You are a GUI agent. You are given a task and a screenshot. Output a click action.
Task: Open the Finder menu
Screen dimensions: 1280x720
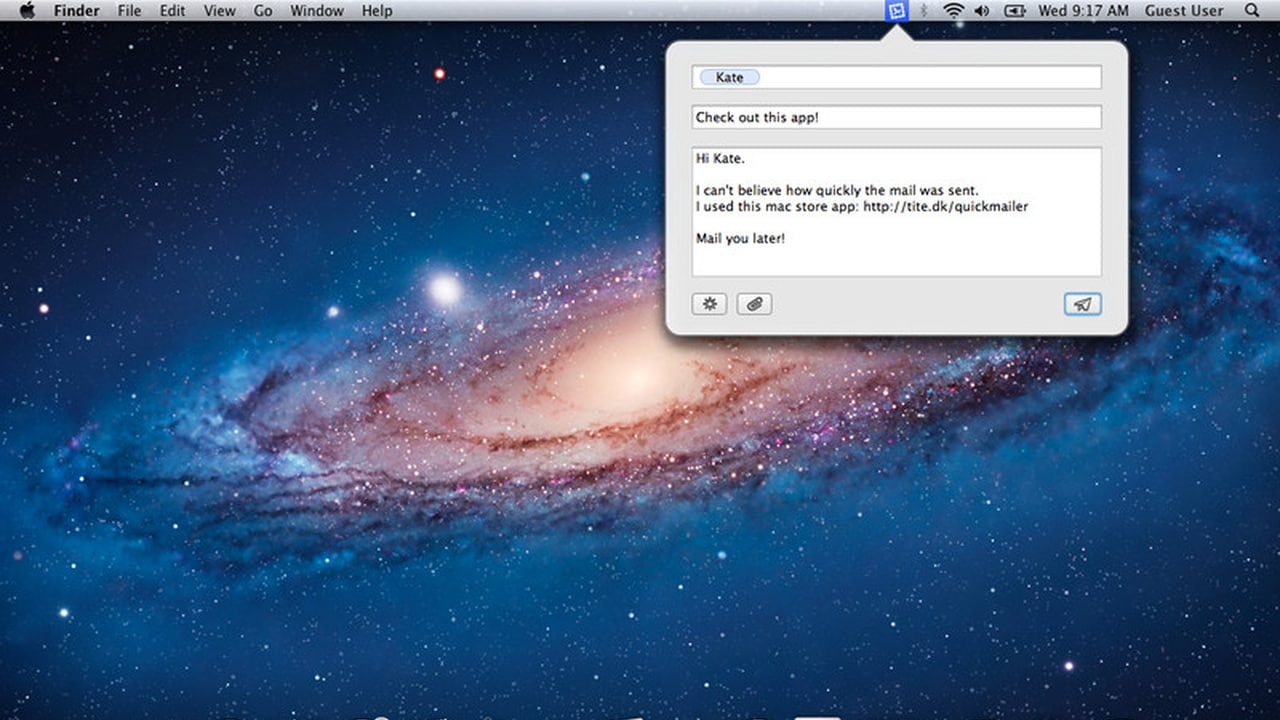[x=77, y=11]
